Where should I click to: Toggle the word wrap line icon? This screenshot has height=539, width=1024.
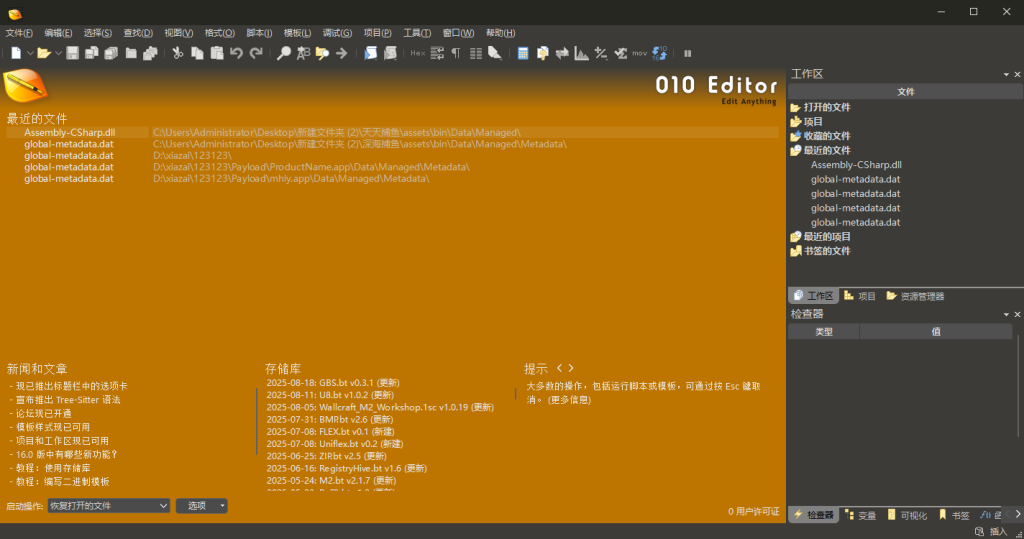pyautogui.click(x=438, y=54)
